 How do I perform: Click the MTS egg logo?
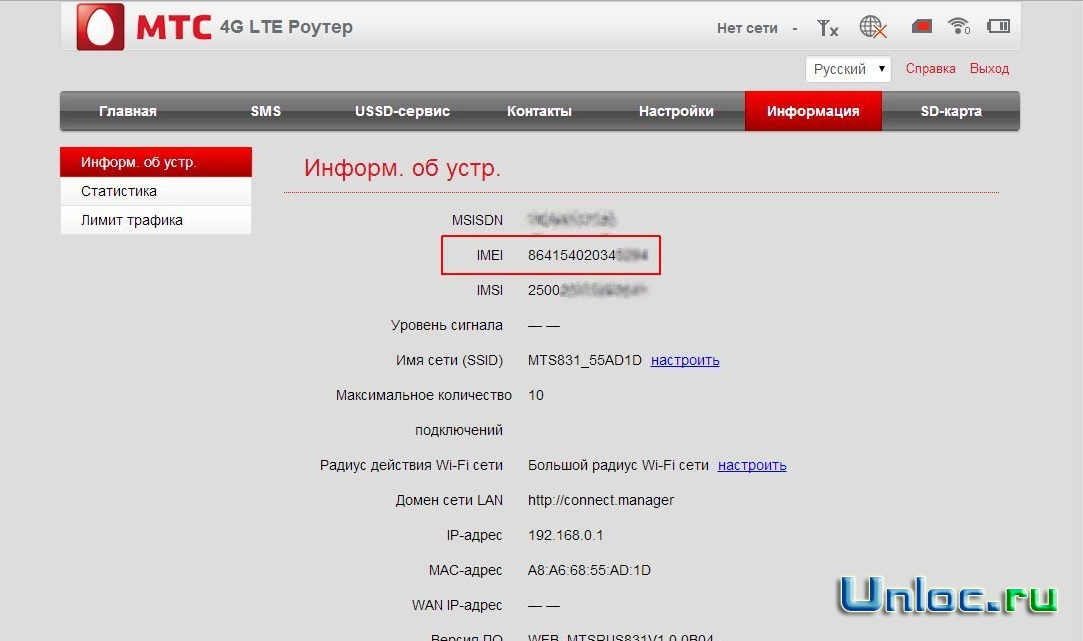point(100,26)
